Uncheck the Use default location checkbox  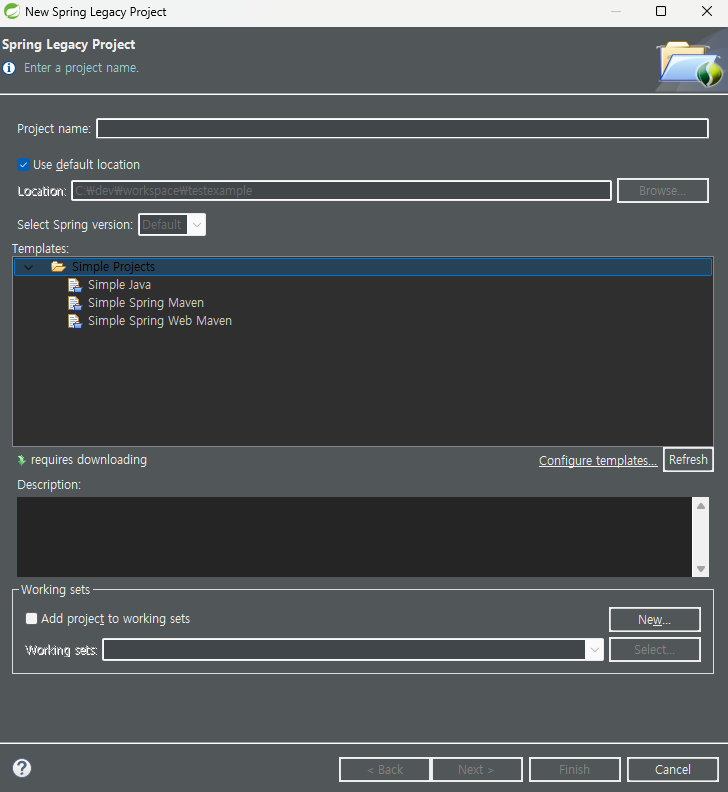(23, 165)
